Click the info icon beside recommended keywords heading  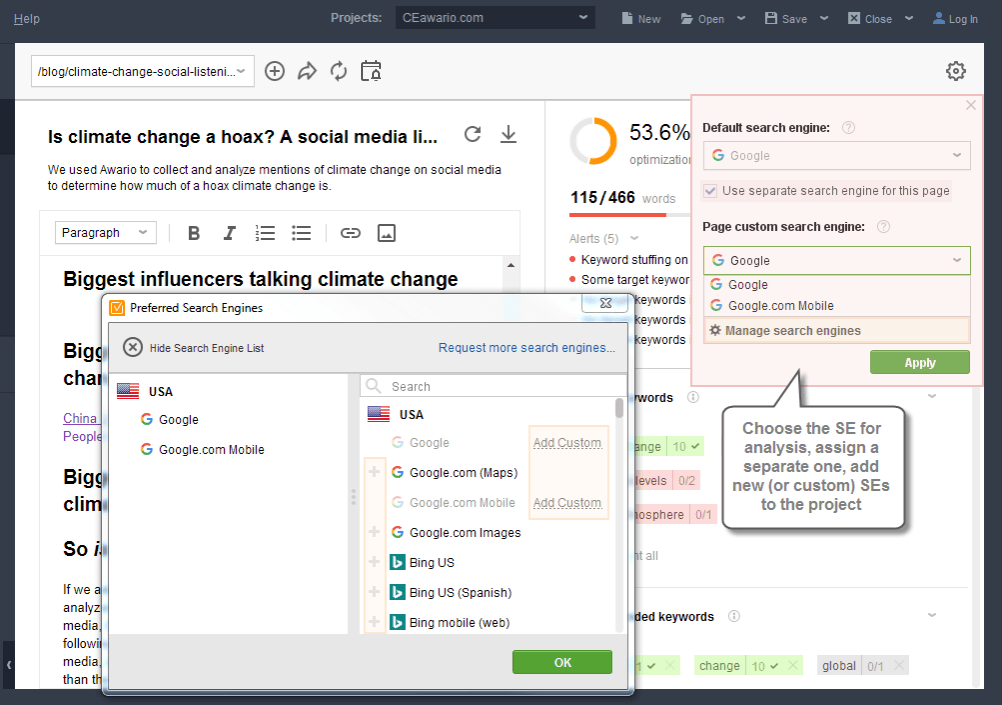click(734, 616)
